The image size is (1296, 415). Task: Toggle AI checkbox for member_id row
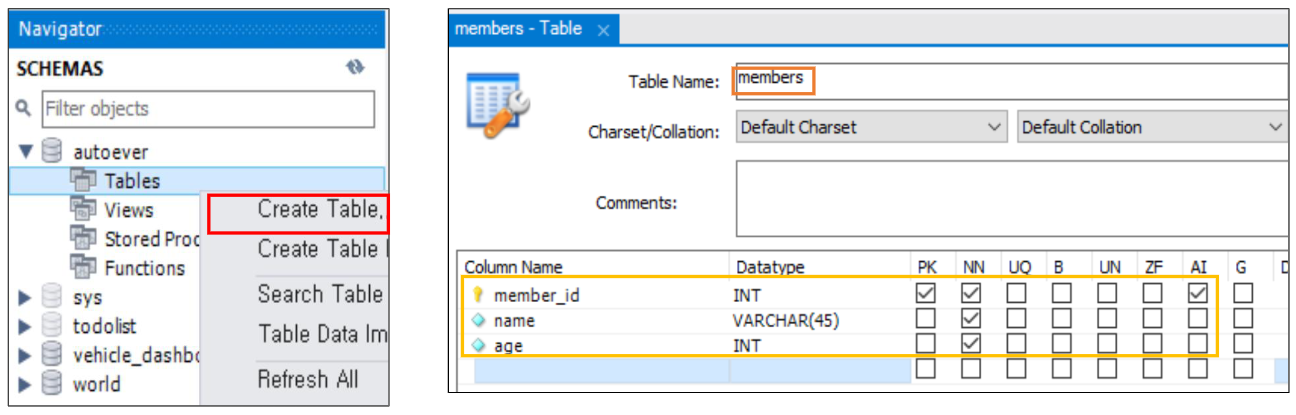1197,293
